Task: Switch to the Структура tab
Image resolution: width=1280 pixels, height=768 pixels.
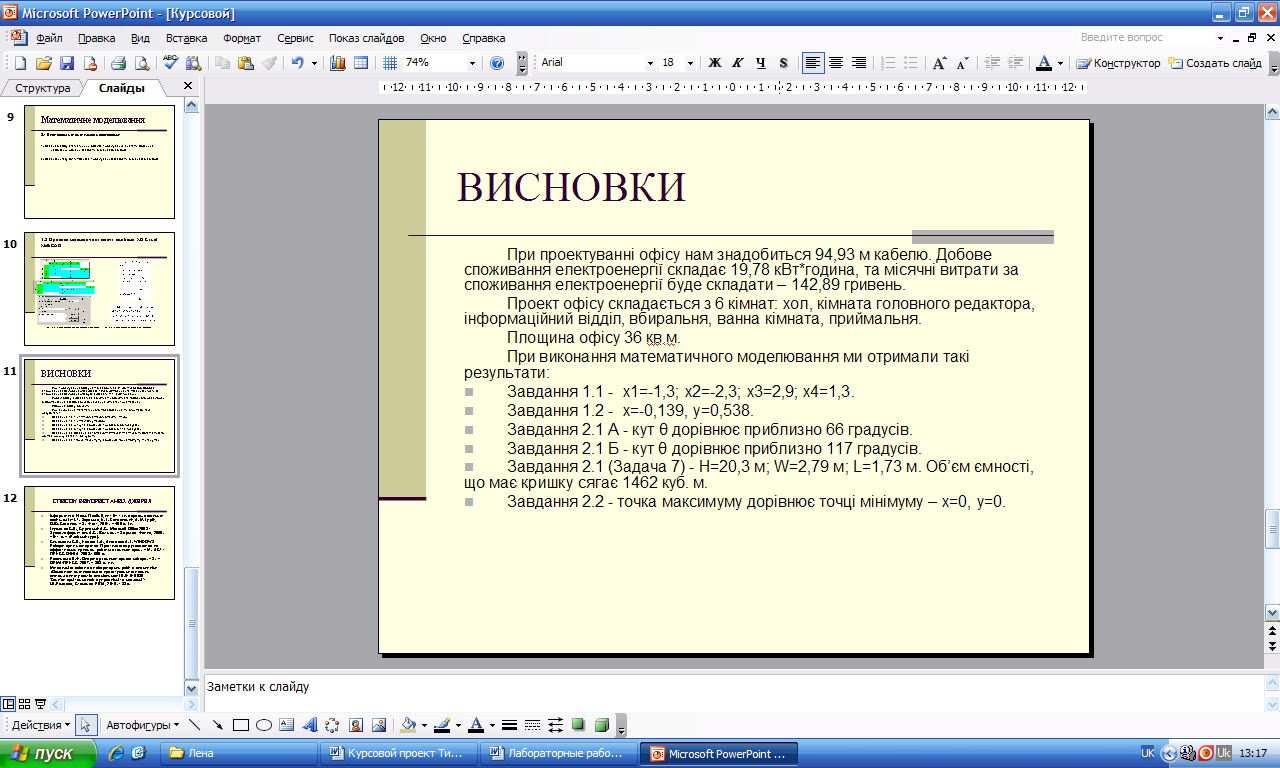Action: pyautogui.click(x=42, y=88)
